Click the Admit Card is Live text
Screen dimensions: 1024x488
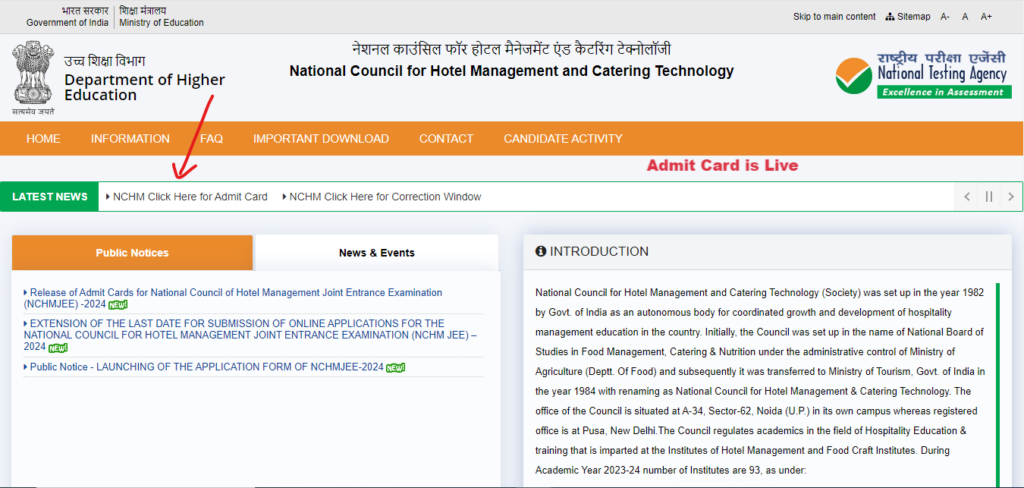pos(722,166)
